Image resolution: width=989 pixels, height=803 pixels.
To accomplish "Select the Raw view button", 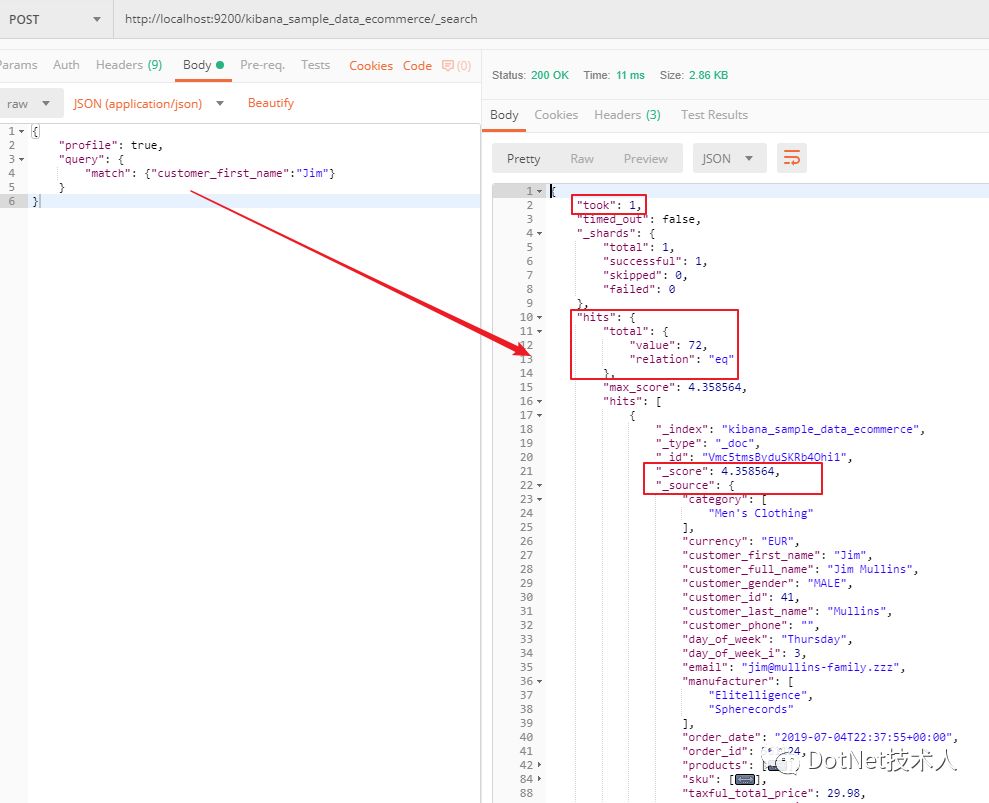I will point(582,158).
